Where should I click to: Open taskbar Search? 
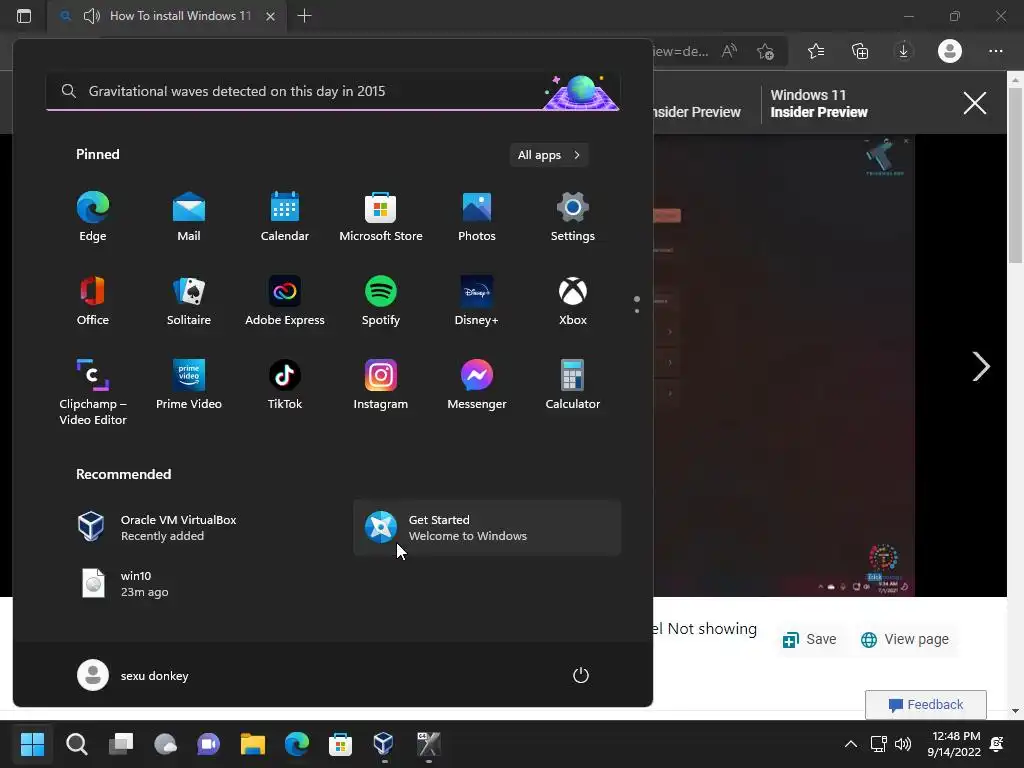coord(76,744)
